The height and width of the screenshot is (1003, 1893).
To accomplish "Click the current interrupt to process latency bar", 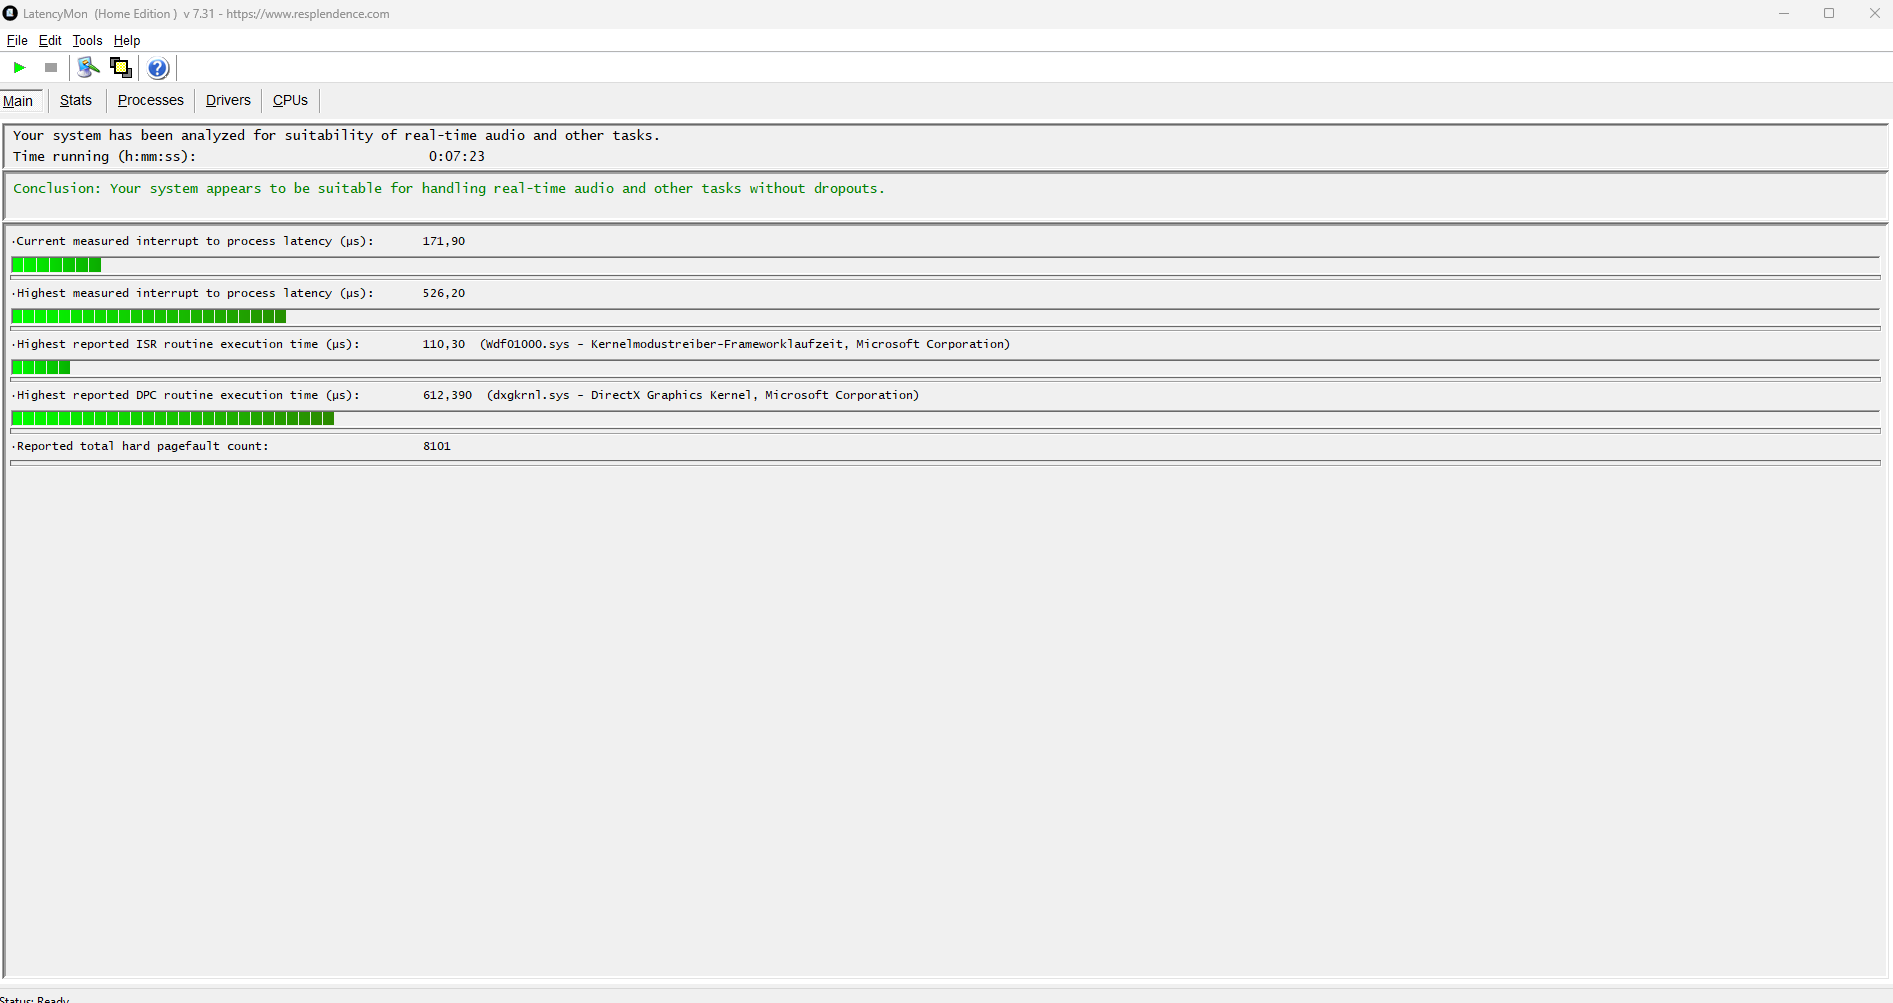I will click(945, 265).
